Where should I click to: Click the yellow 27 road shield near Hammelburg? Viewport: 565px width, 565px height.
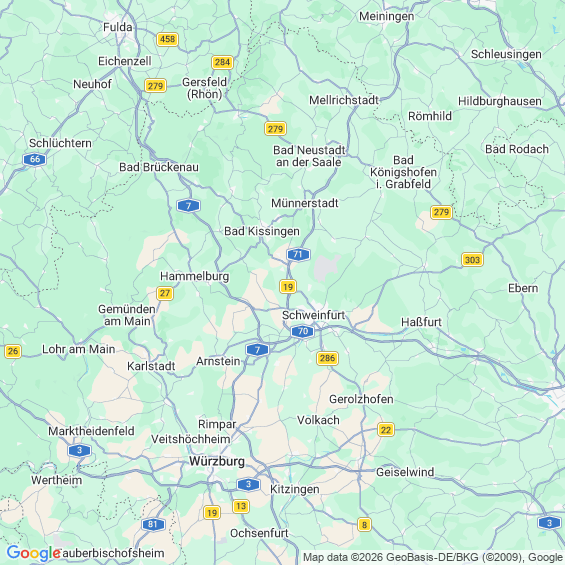click(x=165, y=293)
